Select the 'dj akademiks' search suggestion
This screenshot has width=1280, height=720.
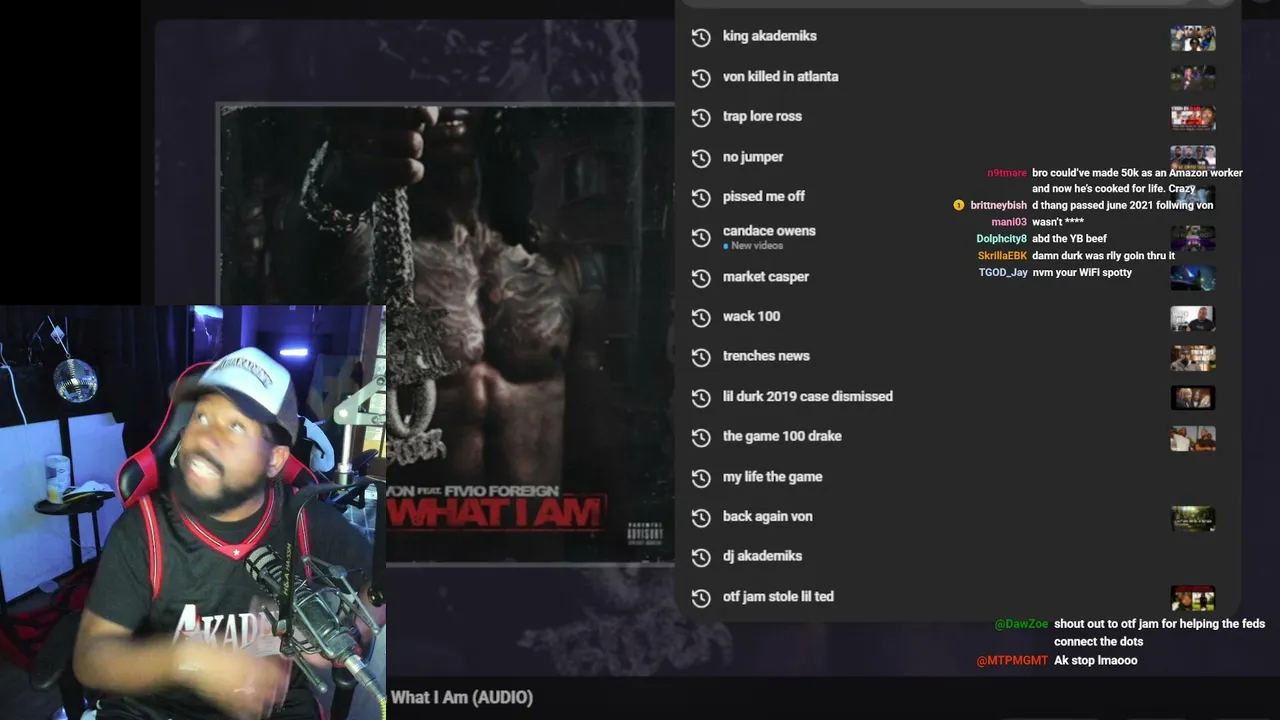click(x=762, y=556)
